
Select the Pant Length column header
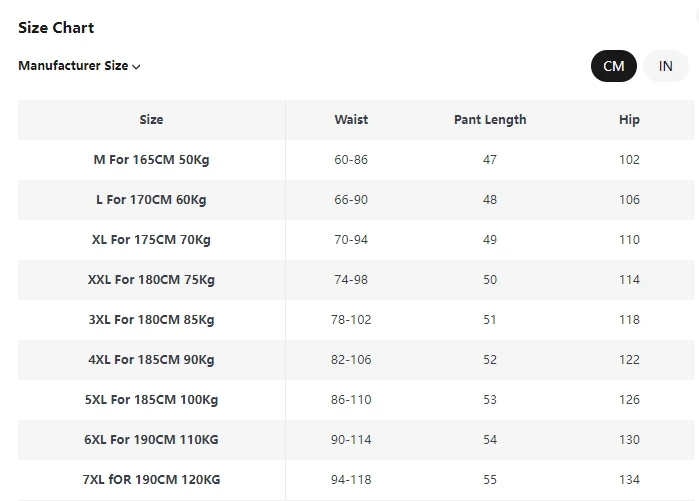coord(490,120)
